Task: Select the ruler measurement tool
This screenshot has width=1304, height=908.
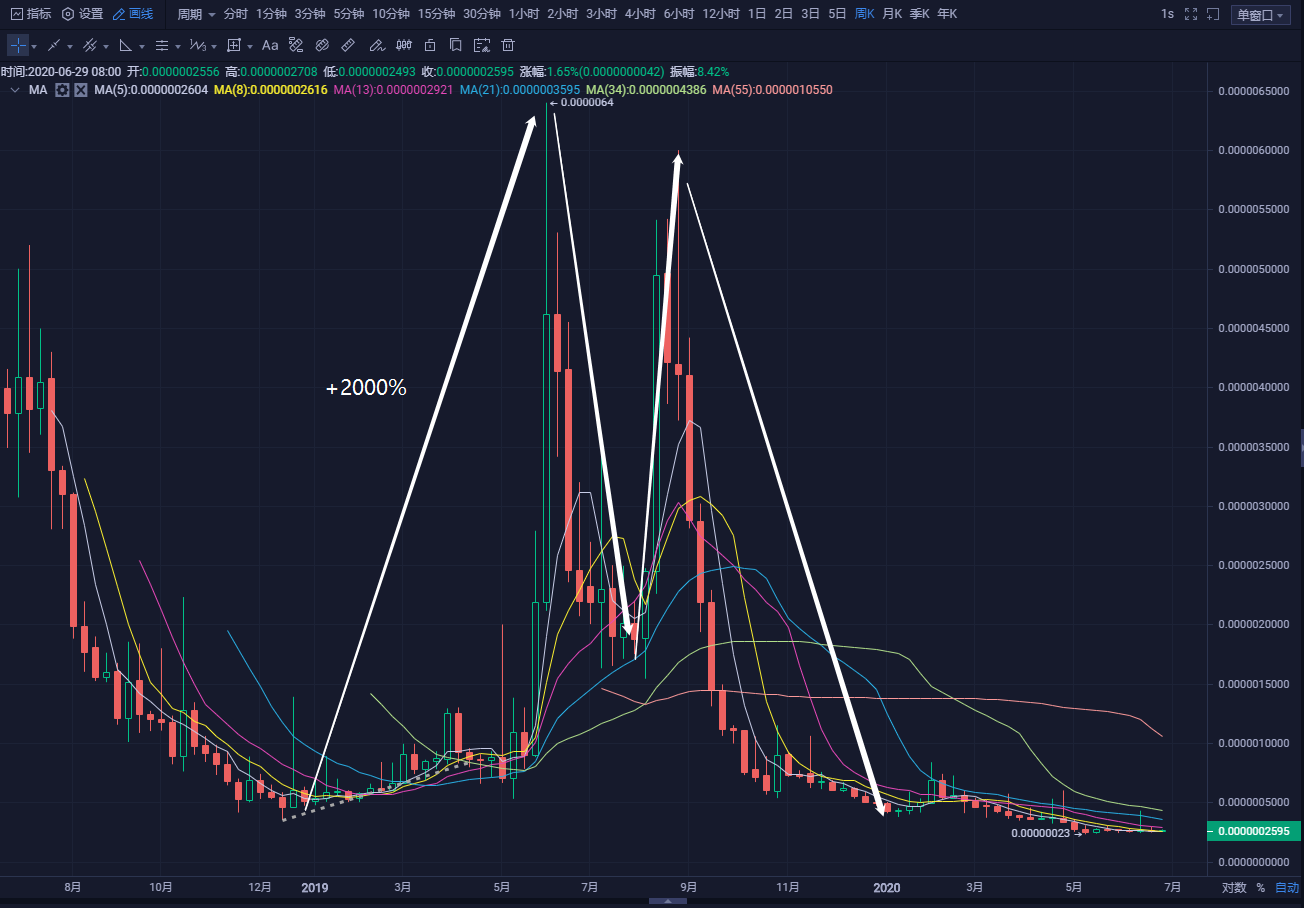Action: [x=348, y=45]
